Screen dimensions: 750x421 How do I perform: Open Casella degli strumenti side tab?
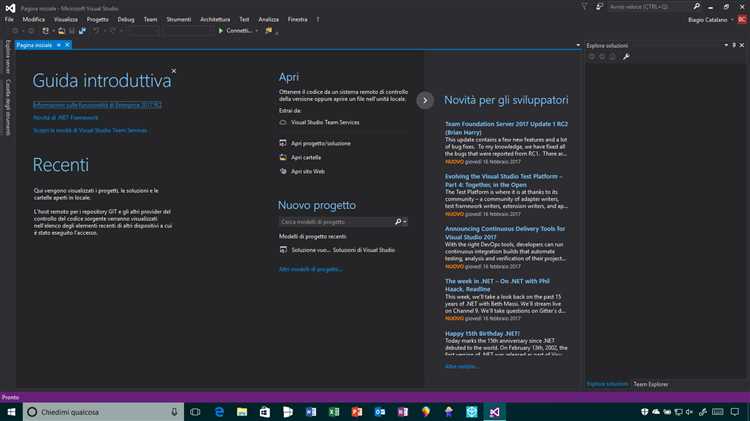pyautogui.click(x=8, y=107)
